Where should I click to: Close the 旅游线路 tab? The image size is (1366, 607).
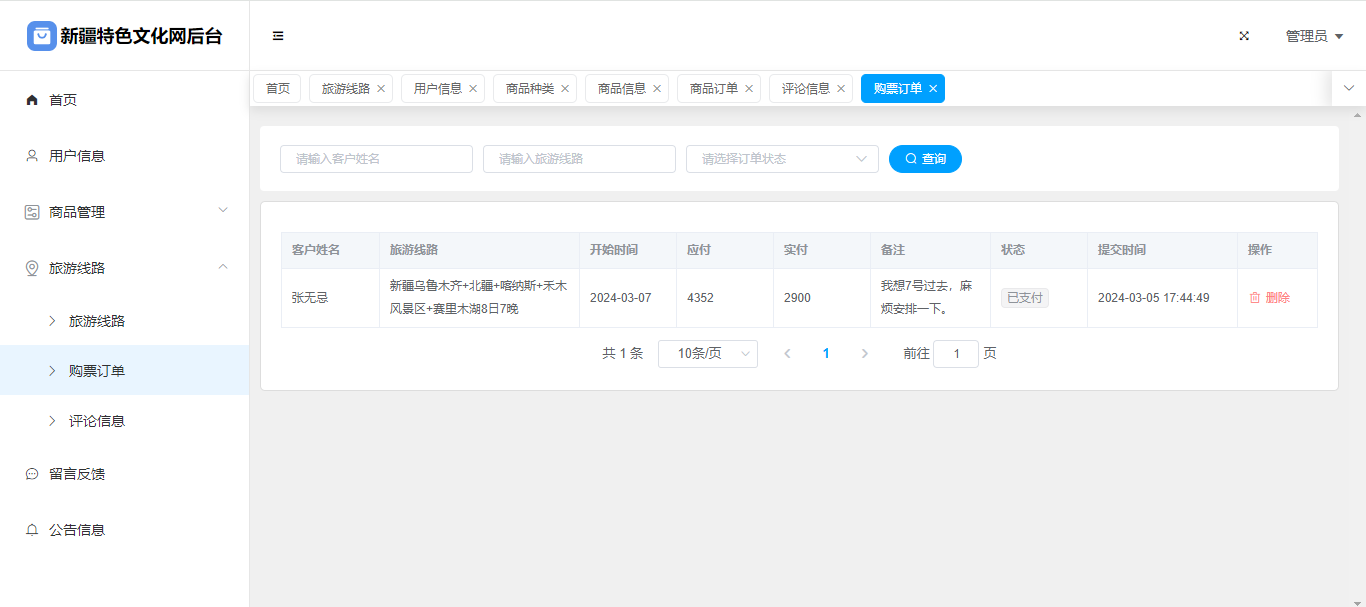(x=381, y=89)
